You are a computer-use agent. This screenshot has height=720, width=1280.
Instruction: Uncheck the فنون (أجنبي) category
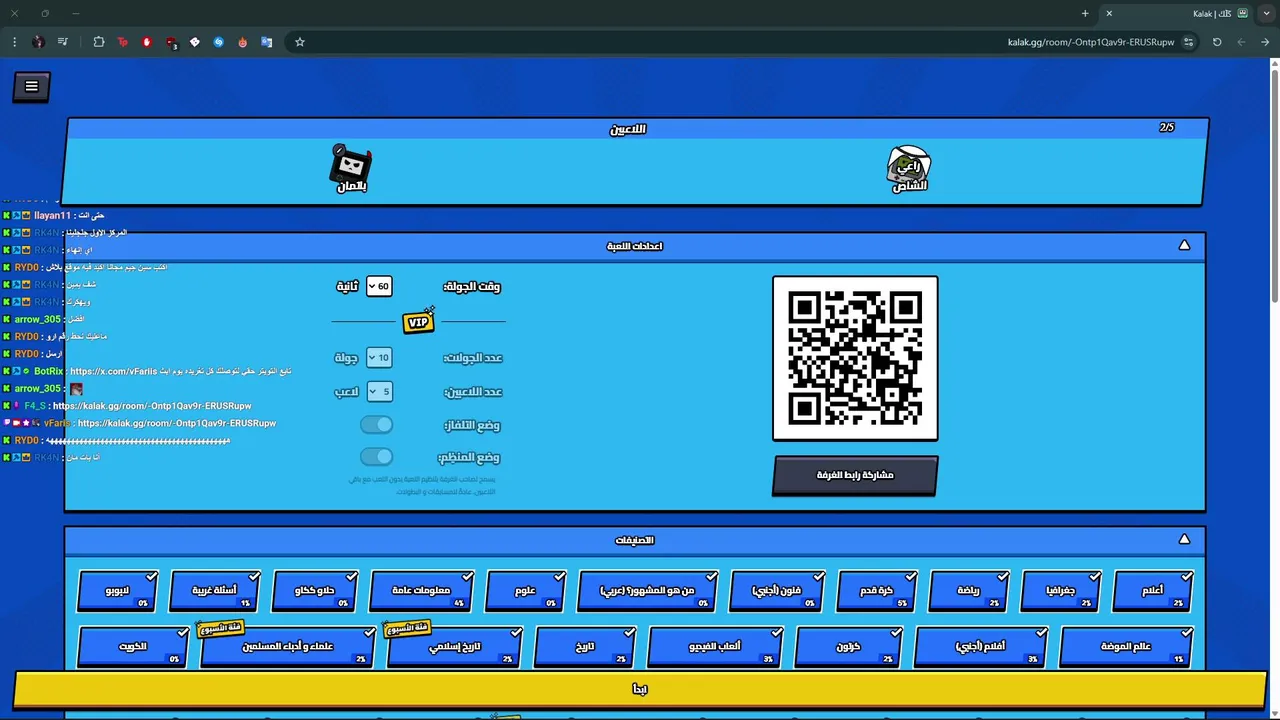coord(777,591)
